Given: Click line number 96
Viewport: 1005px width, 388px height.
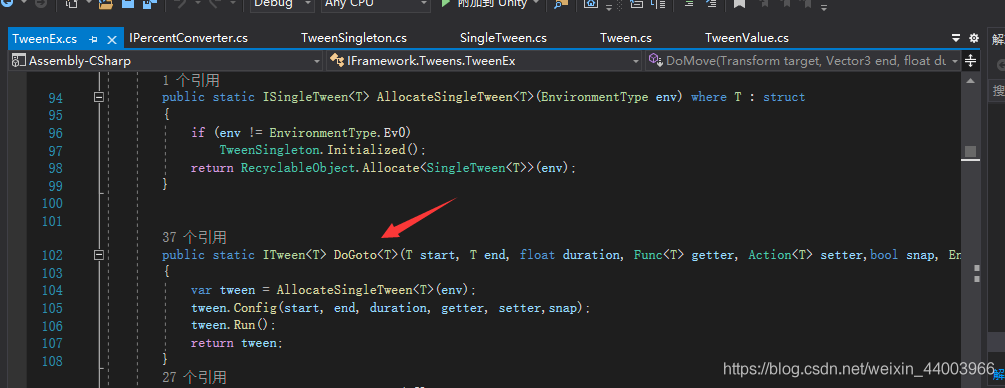Looking at the screenshot, I should tap(56, 133).
